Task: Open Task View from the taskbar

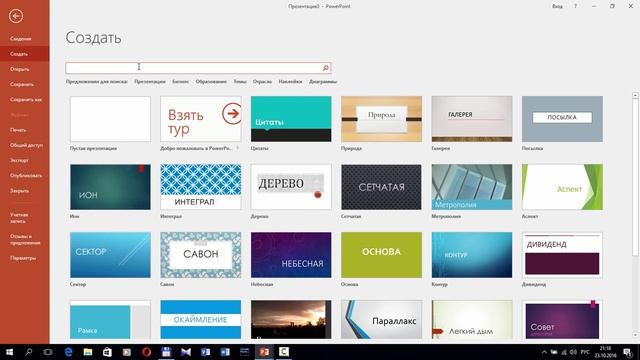Action: click(x=48, y=352)
